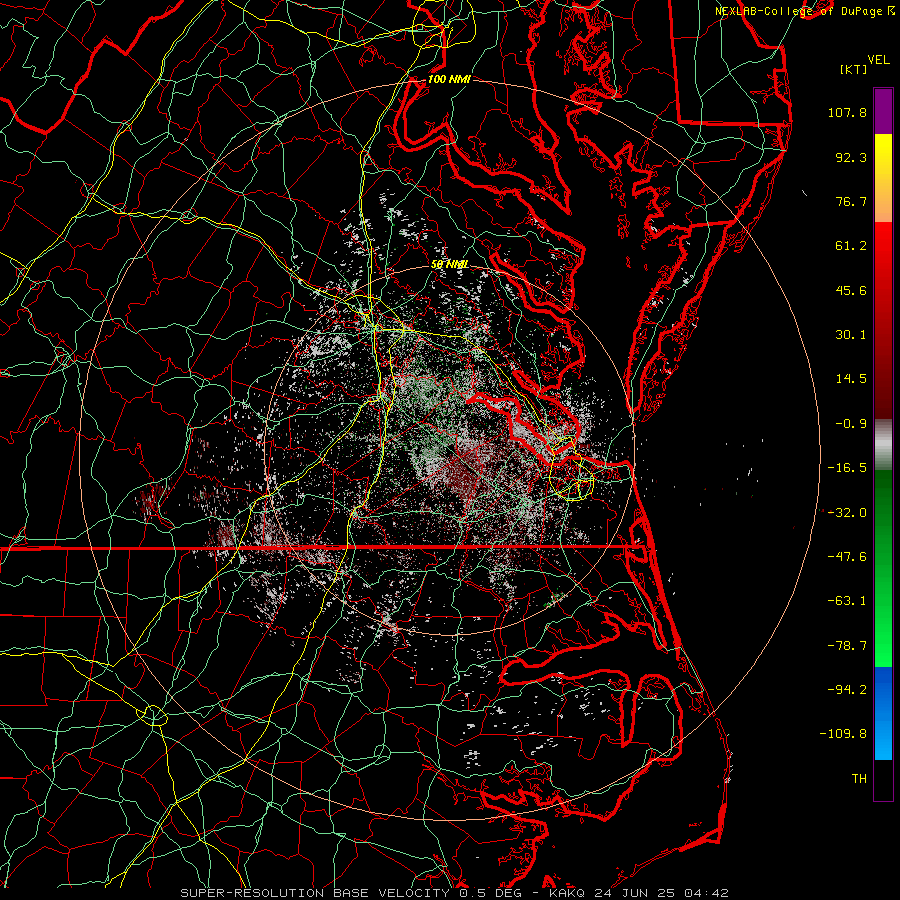Click the KAKQ 24 JUN 25 04:42 timestamp
This screenshot has width=900, height=900.
point(639,893)
